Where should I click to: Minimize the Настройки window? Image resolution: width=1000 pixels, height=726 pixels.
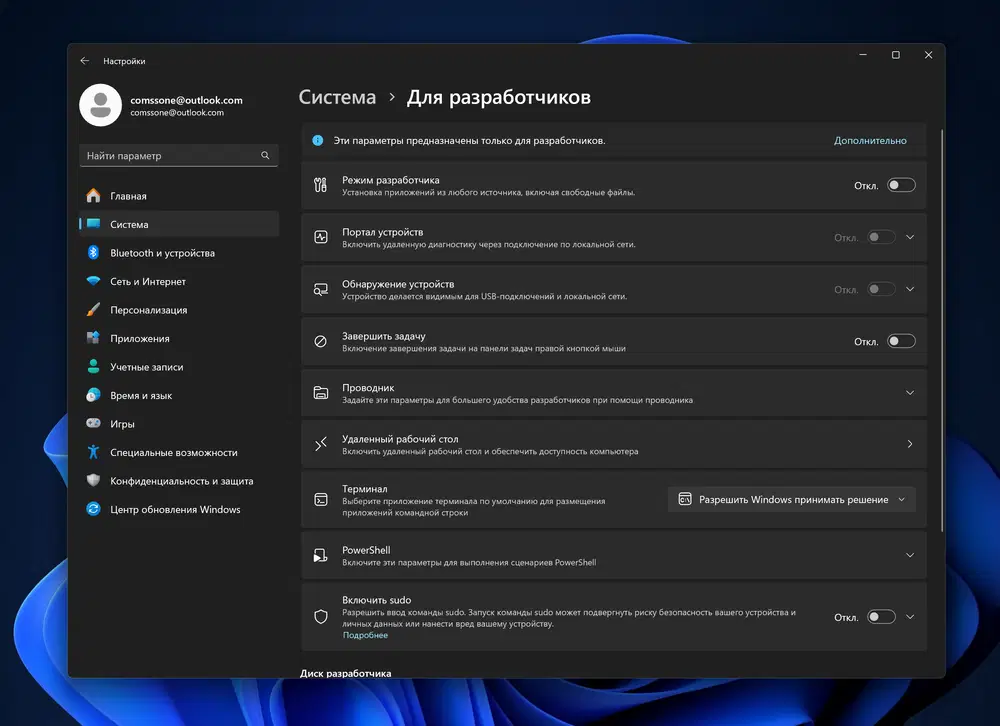863,55
